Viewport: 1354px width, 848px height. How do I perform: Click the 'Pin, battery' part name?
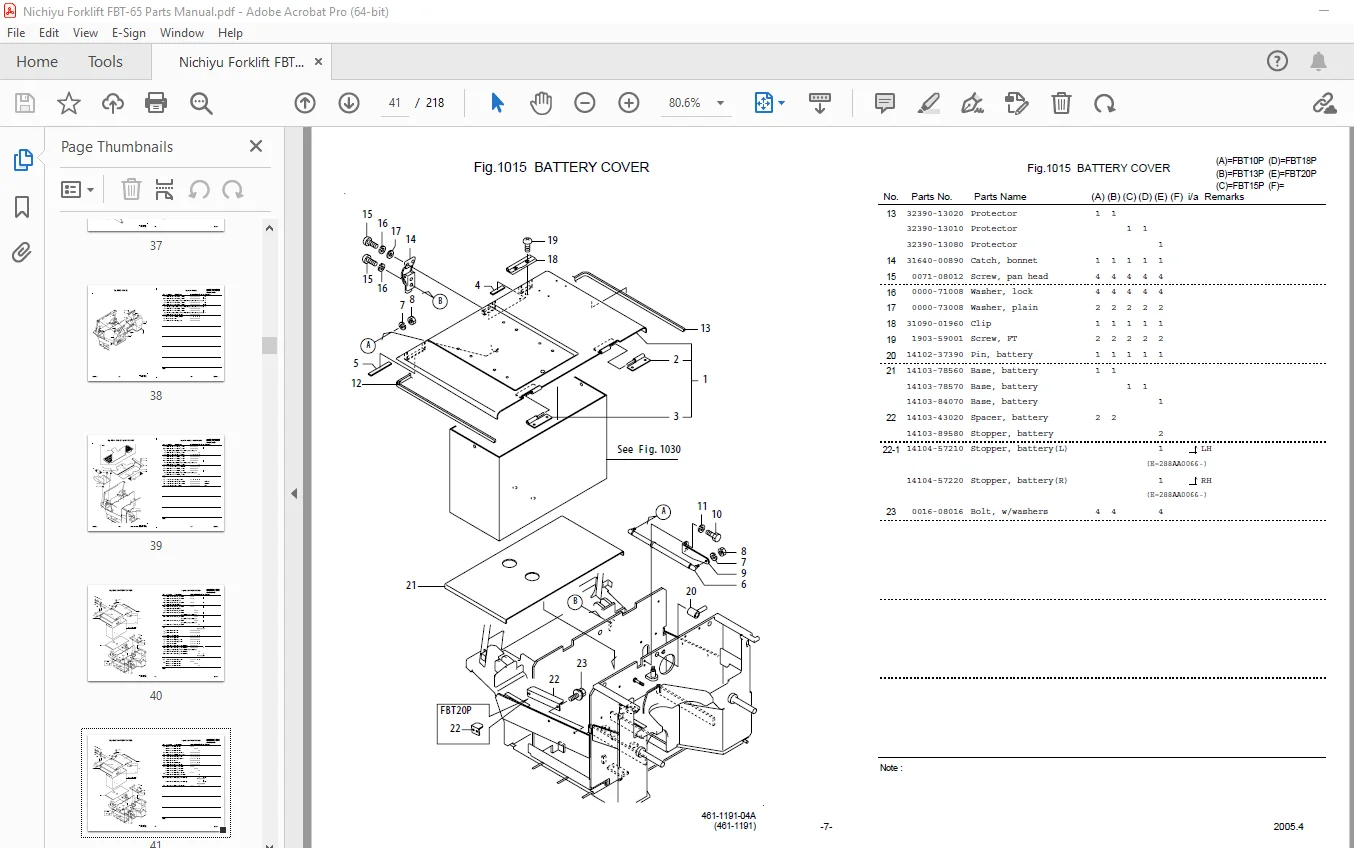click(x=1001, y=355)
